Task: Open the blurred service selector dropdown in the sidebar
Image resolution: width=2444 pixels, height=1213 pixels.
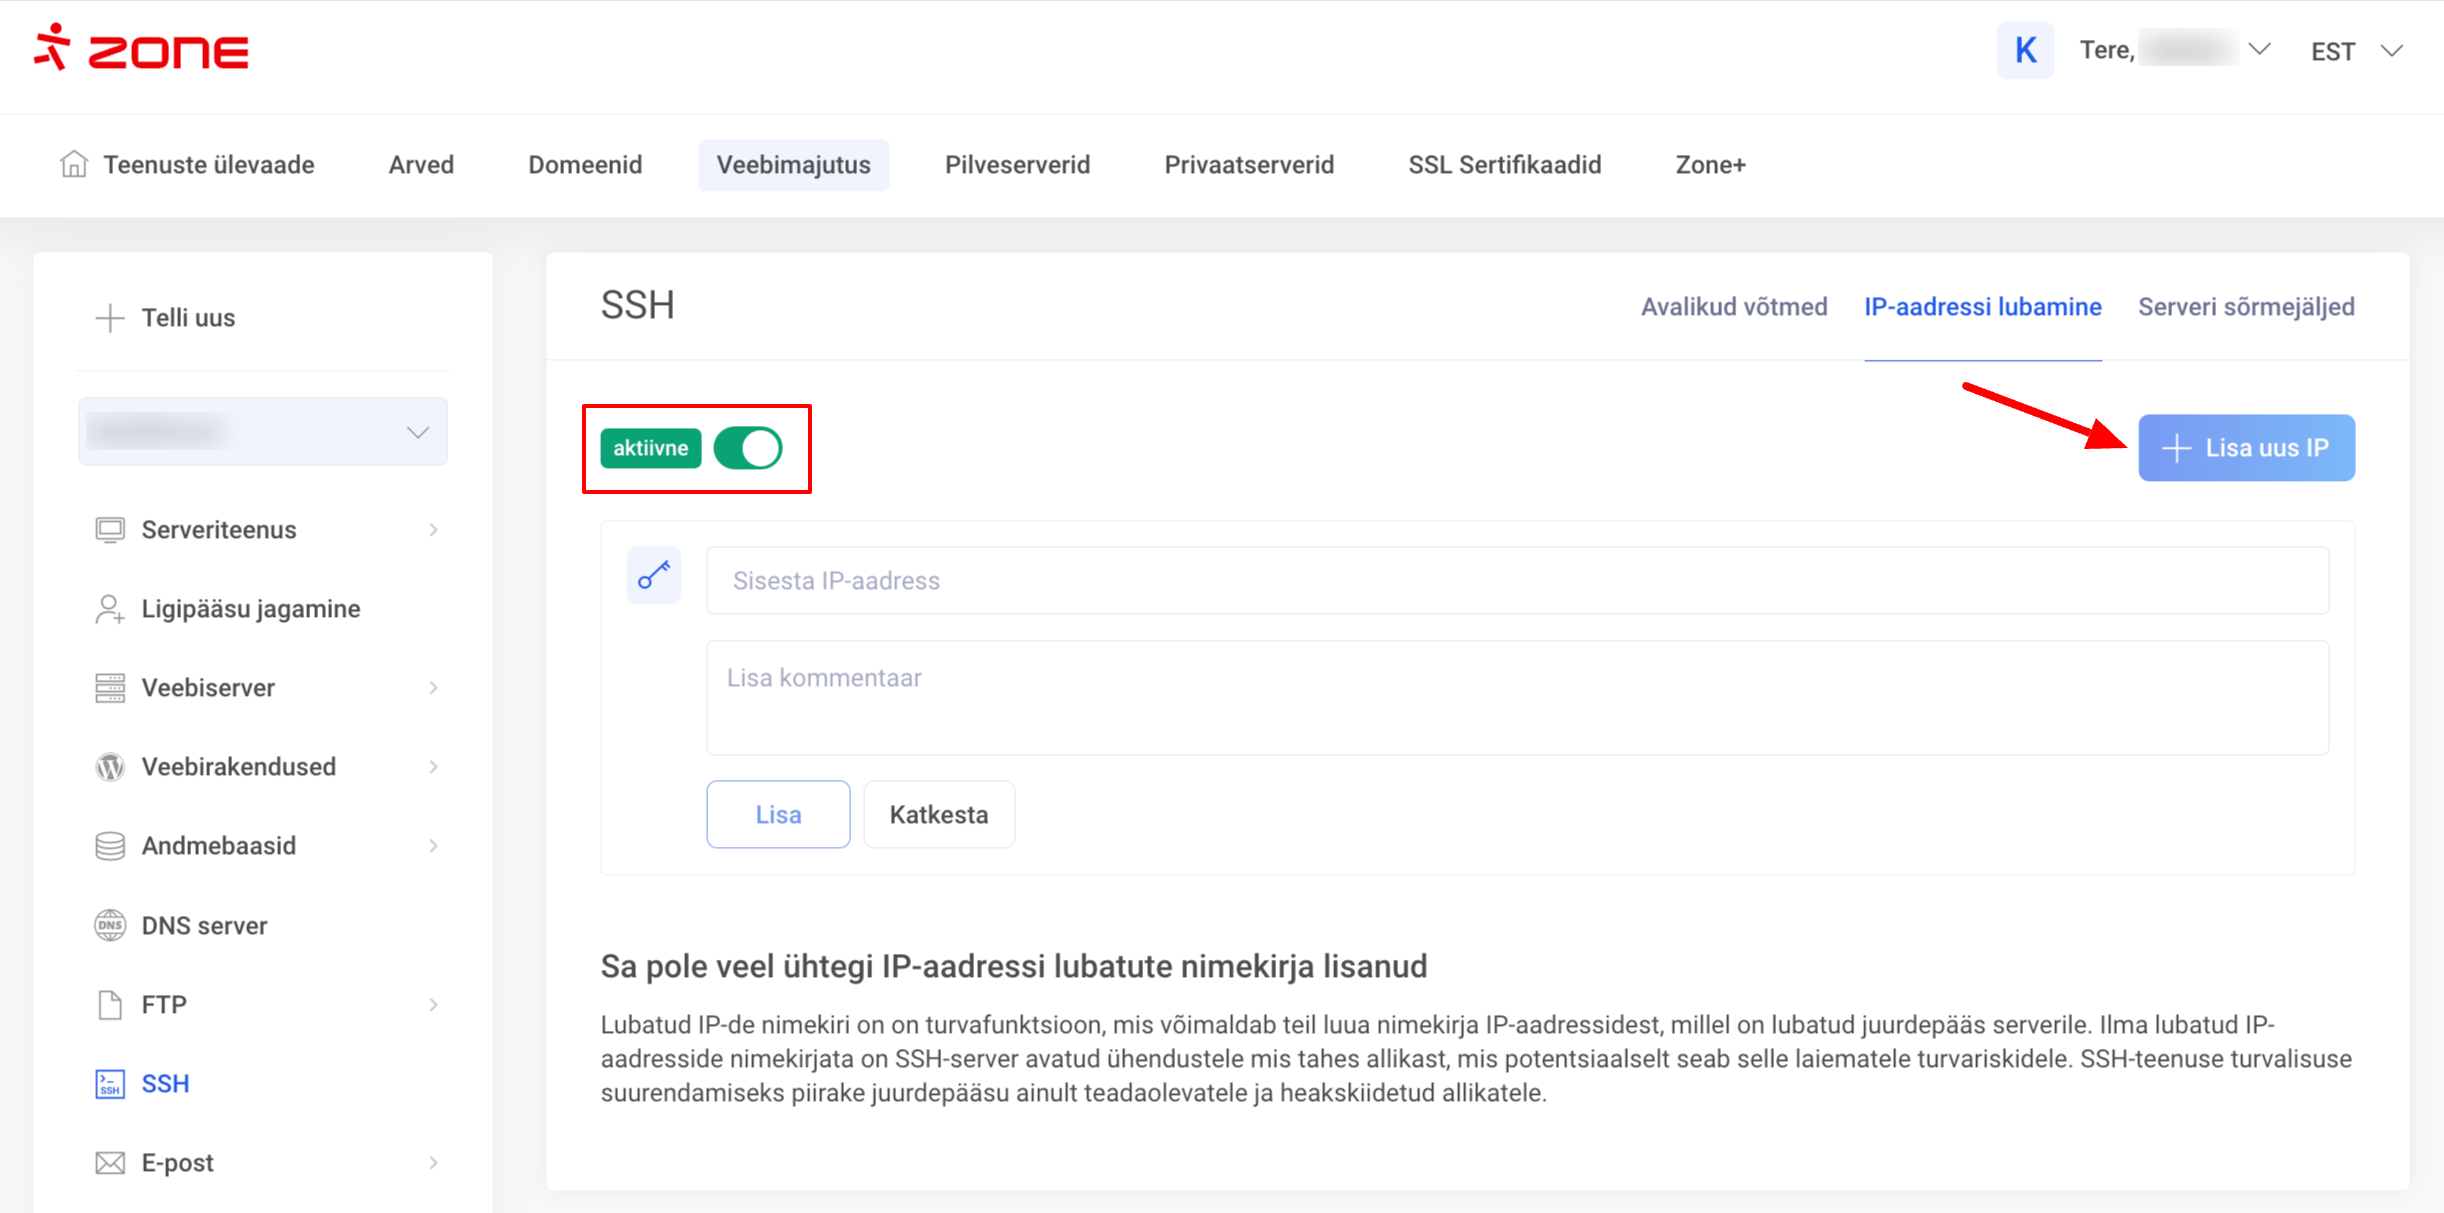Action: pos(263,432)
